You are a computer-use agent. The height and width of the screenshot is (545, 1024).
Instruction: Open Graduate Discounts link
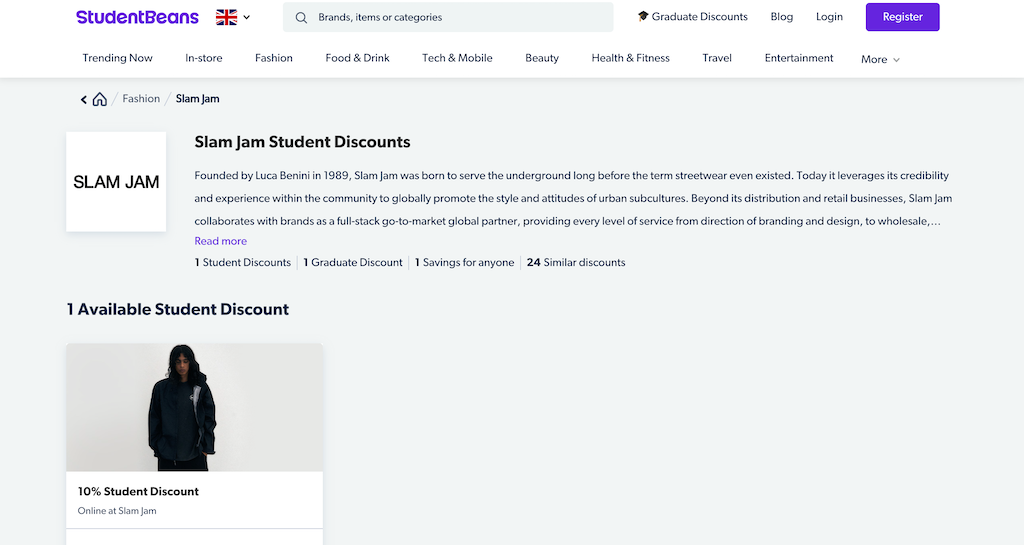pyautogui.click(x=693, y=17)
